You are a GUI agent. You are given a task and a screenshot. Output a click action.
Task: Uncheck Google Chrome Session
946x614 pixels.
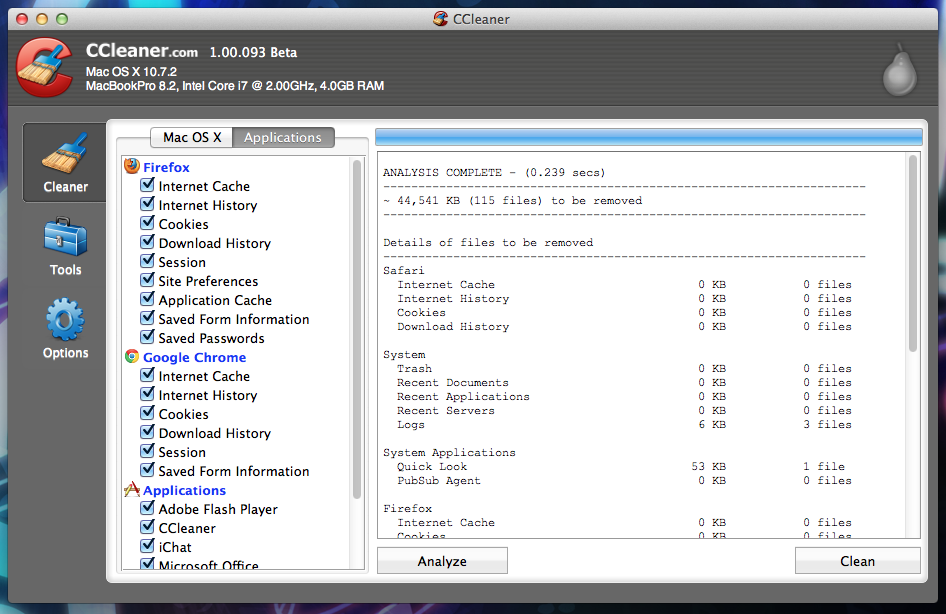pos(147,451)
